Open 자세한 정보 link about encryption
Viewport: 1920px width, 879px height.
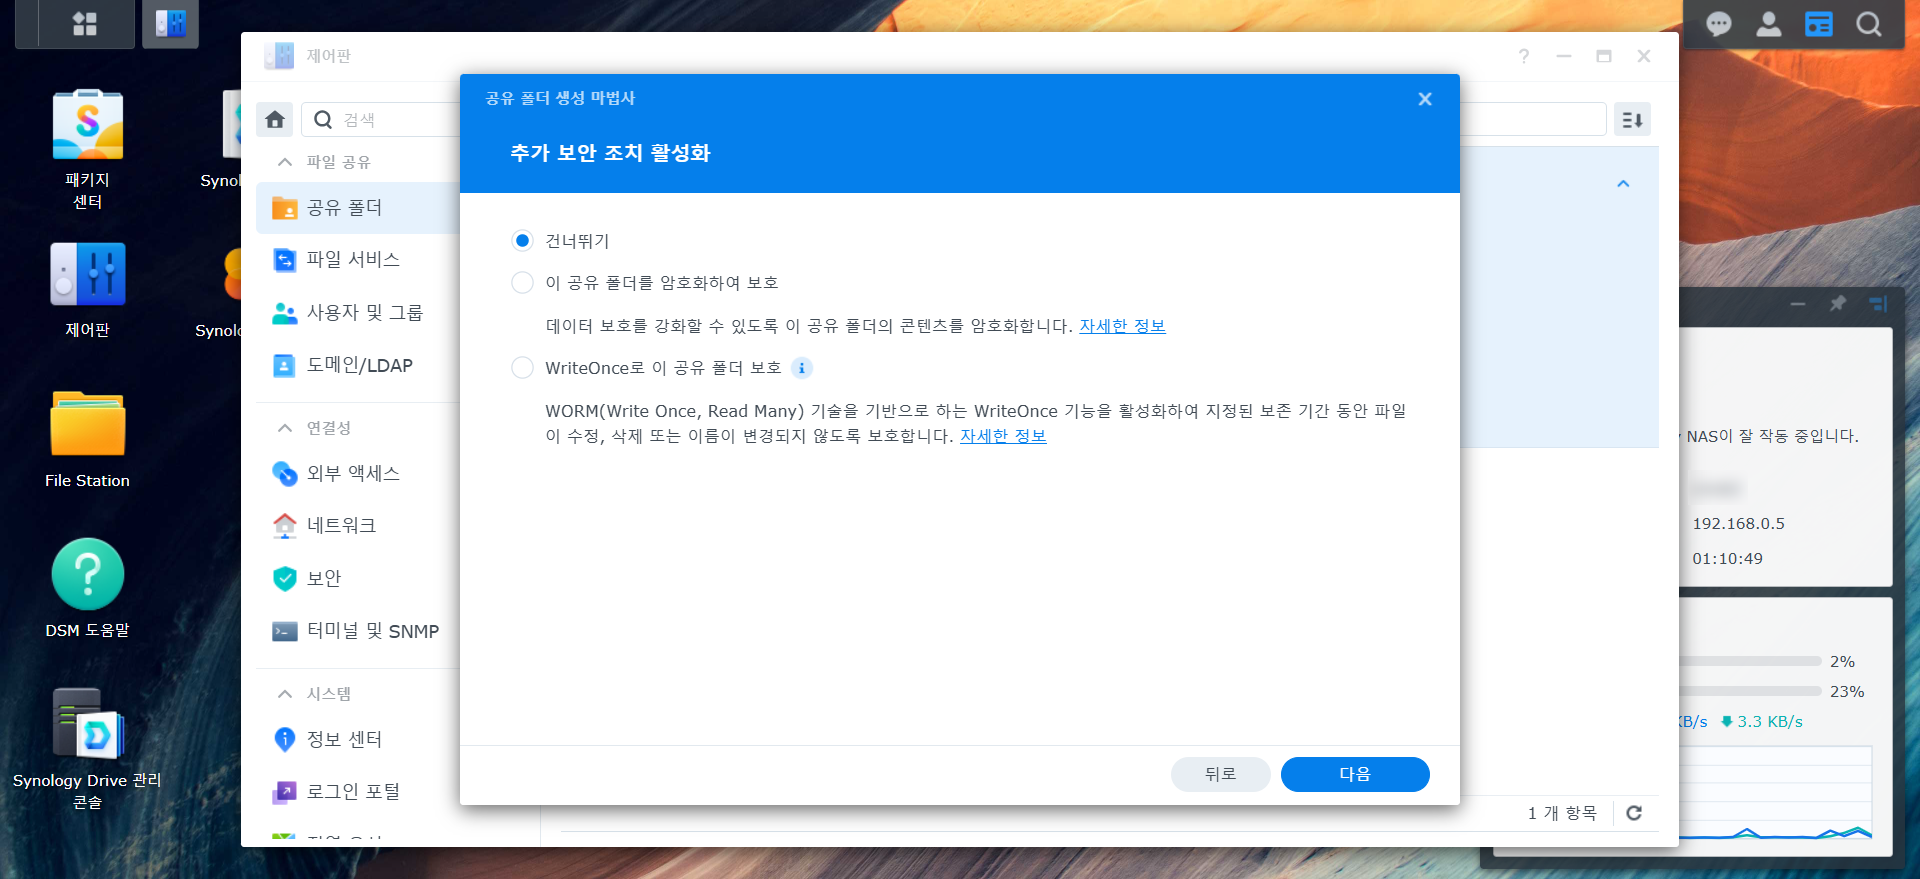pos(1122,326)
